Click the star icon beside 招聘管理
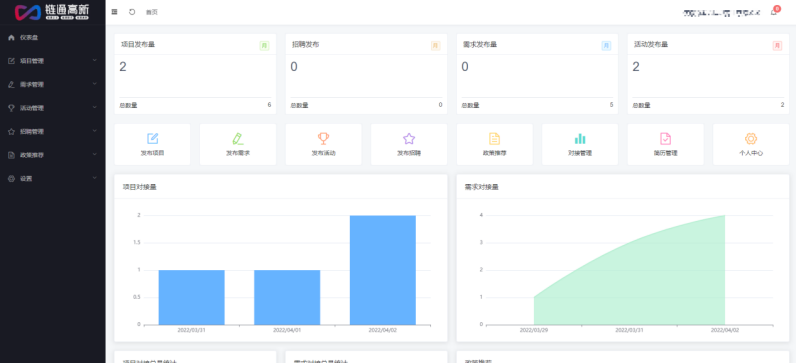The image size is (796, 363). 11,131
